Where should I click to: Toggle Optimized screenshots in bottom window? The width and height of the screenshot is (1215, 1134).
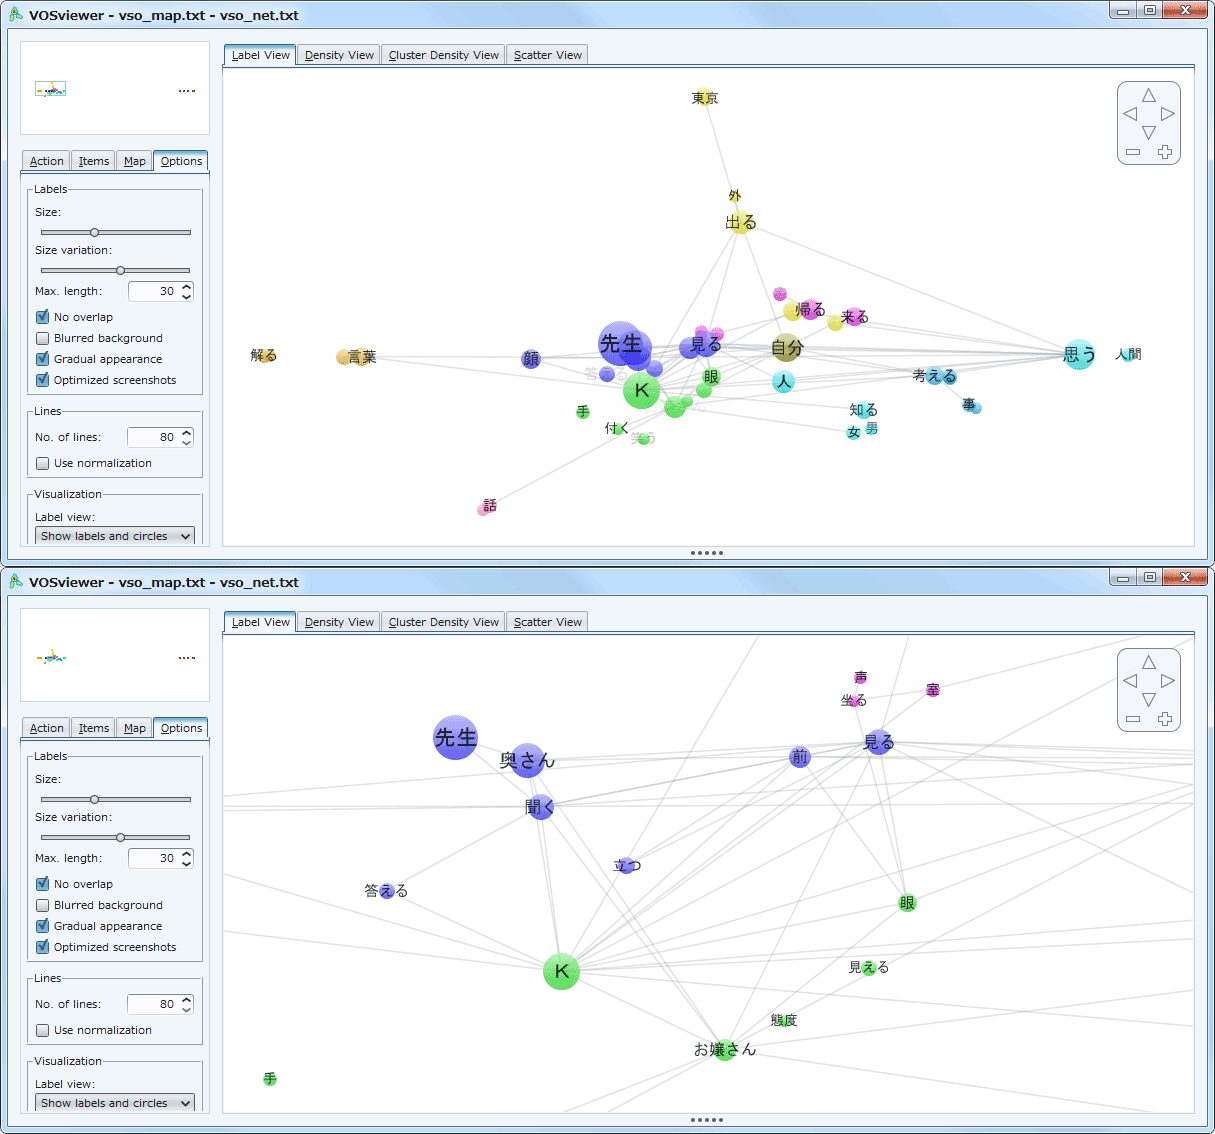coord(42,947)
